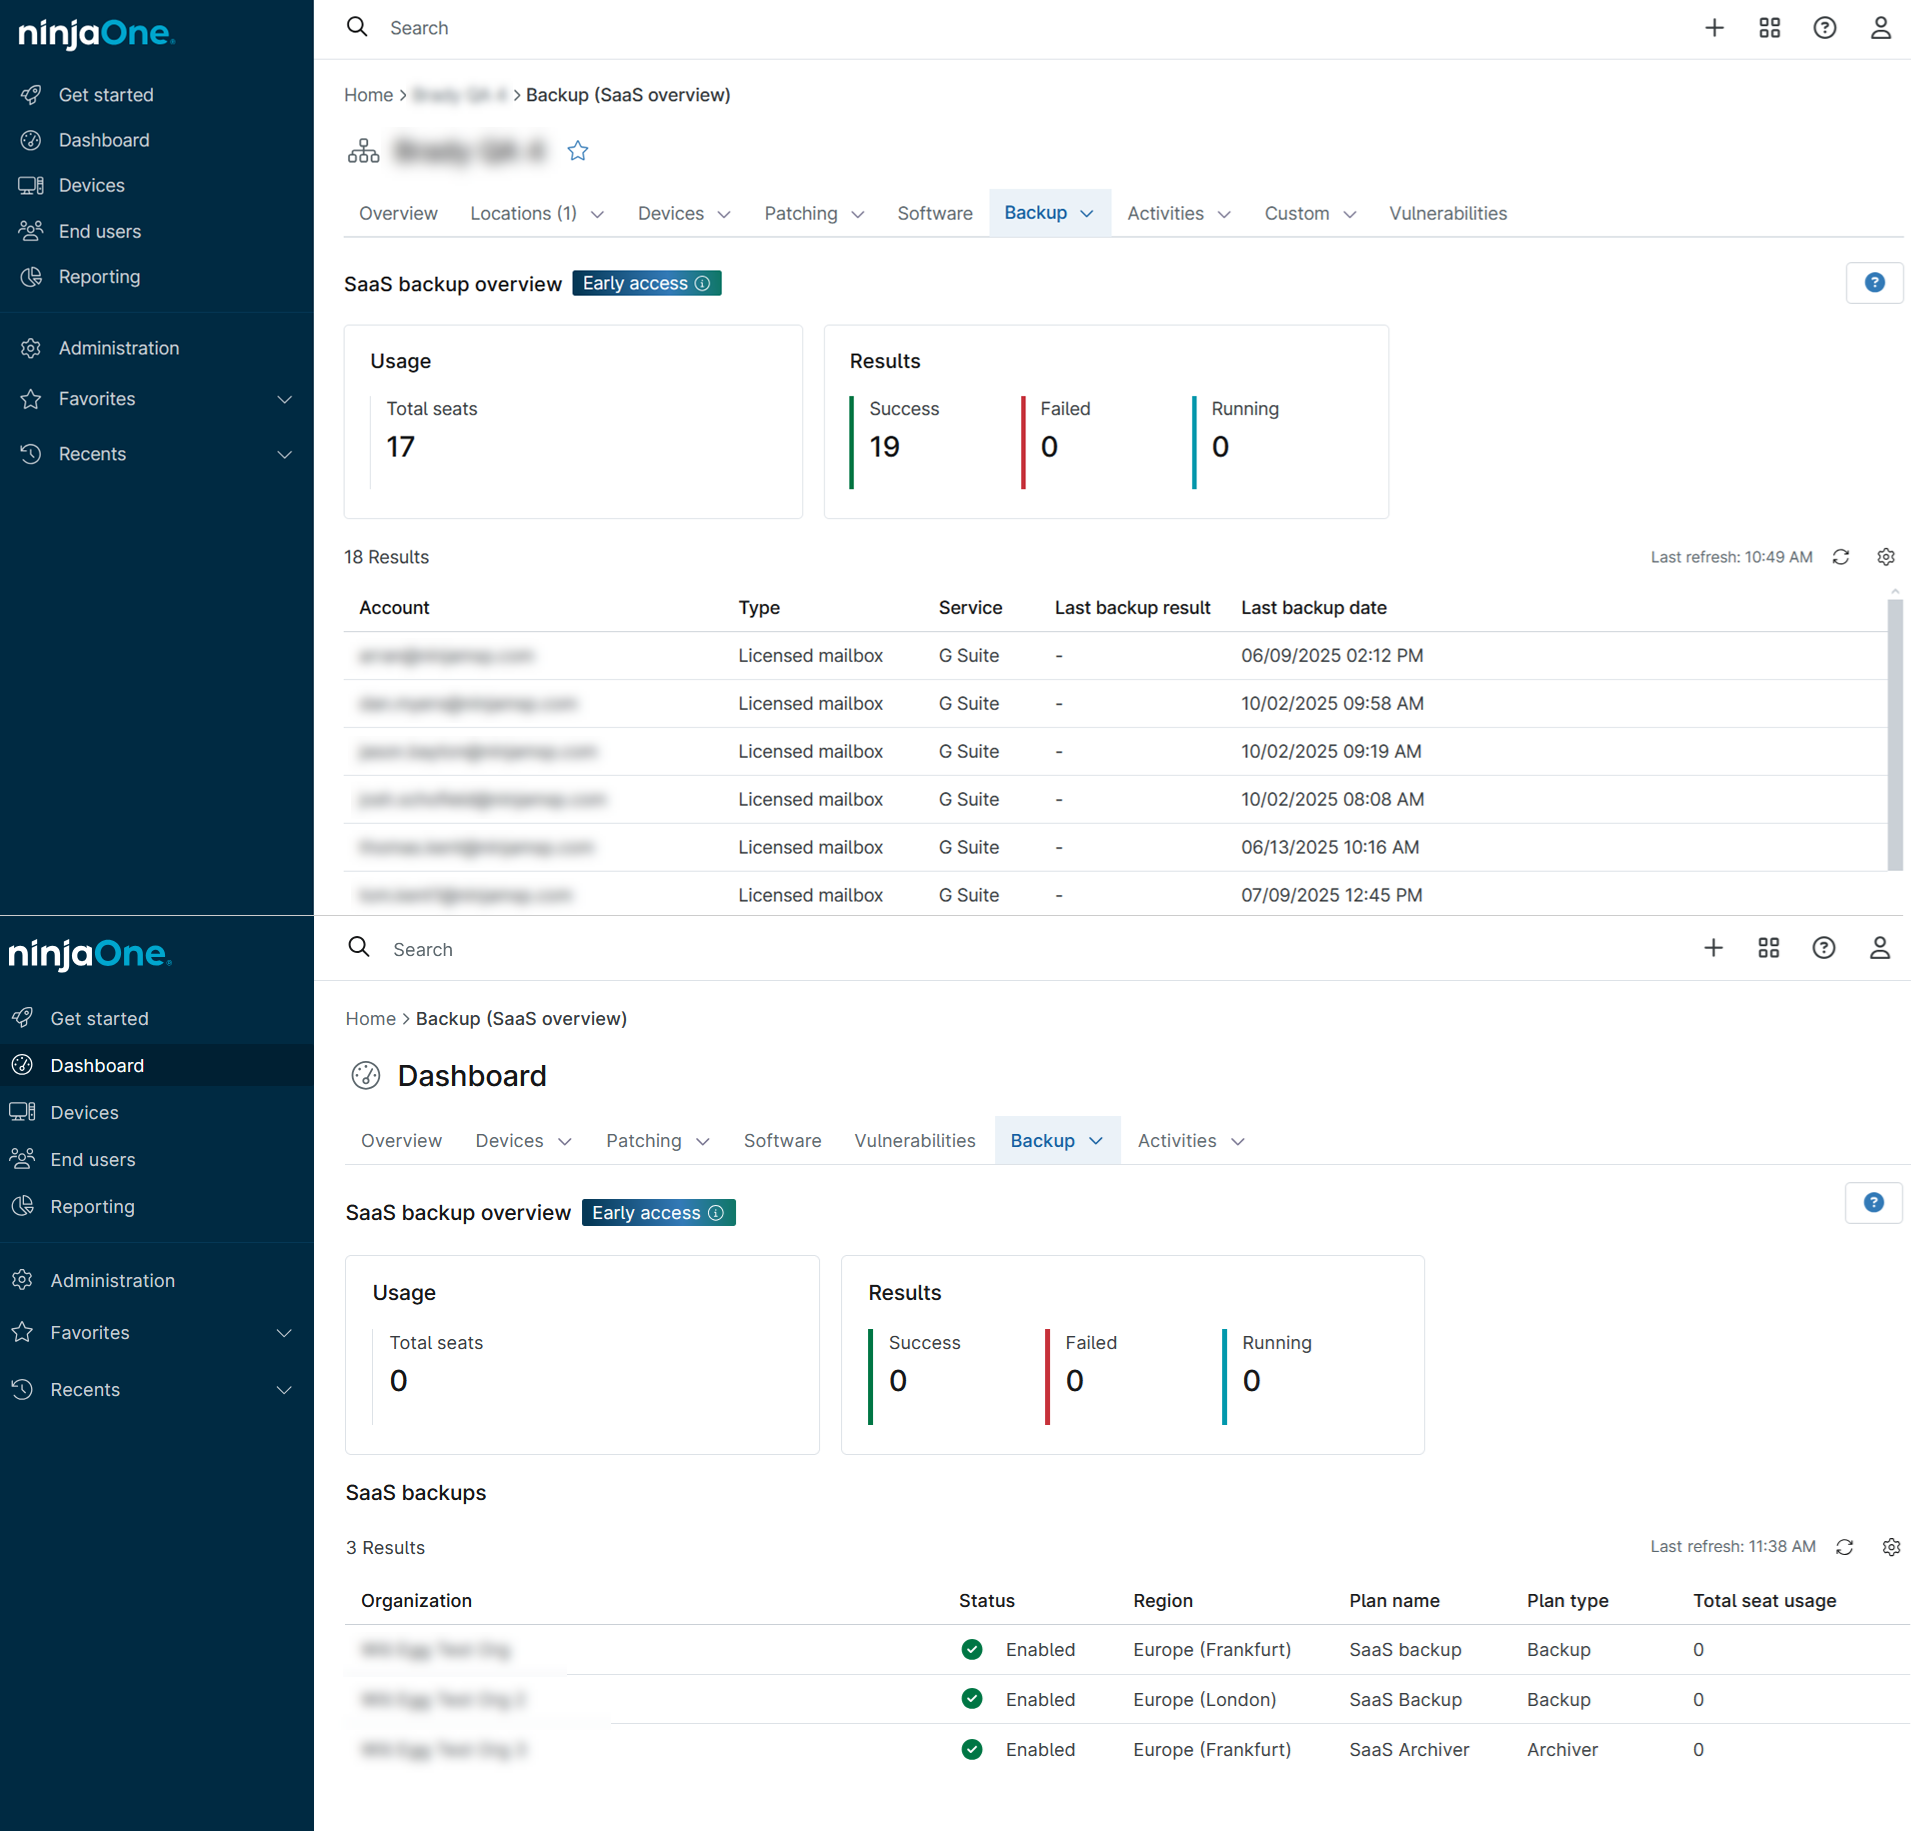The image size is (1911, 1831).
Task: Click the search magnifier icon
Action: coord(357,27)
